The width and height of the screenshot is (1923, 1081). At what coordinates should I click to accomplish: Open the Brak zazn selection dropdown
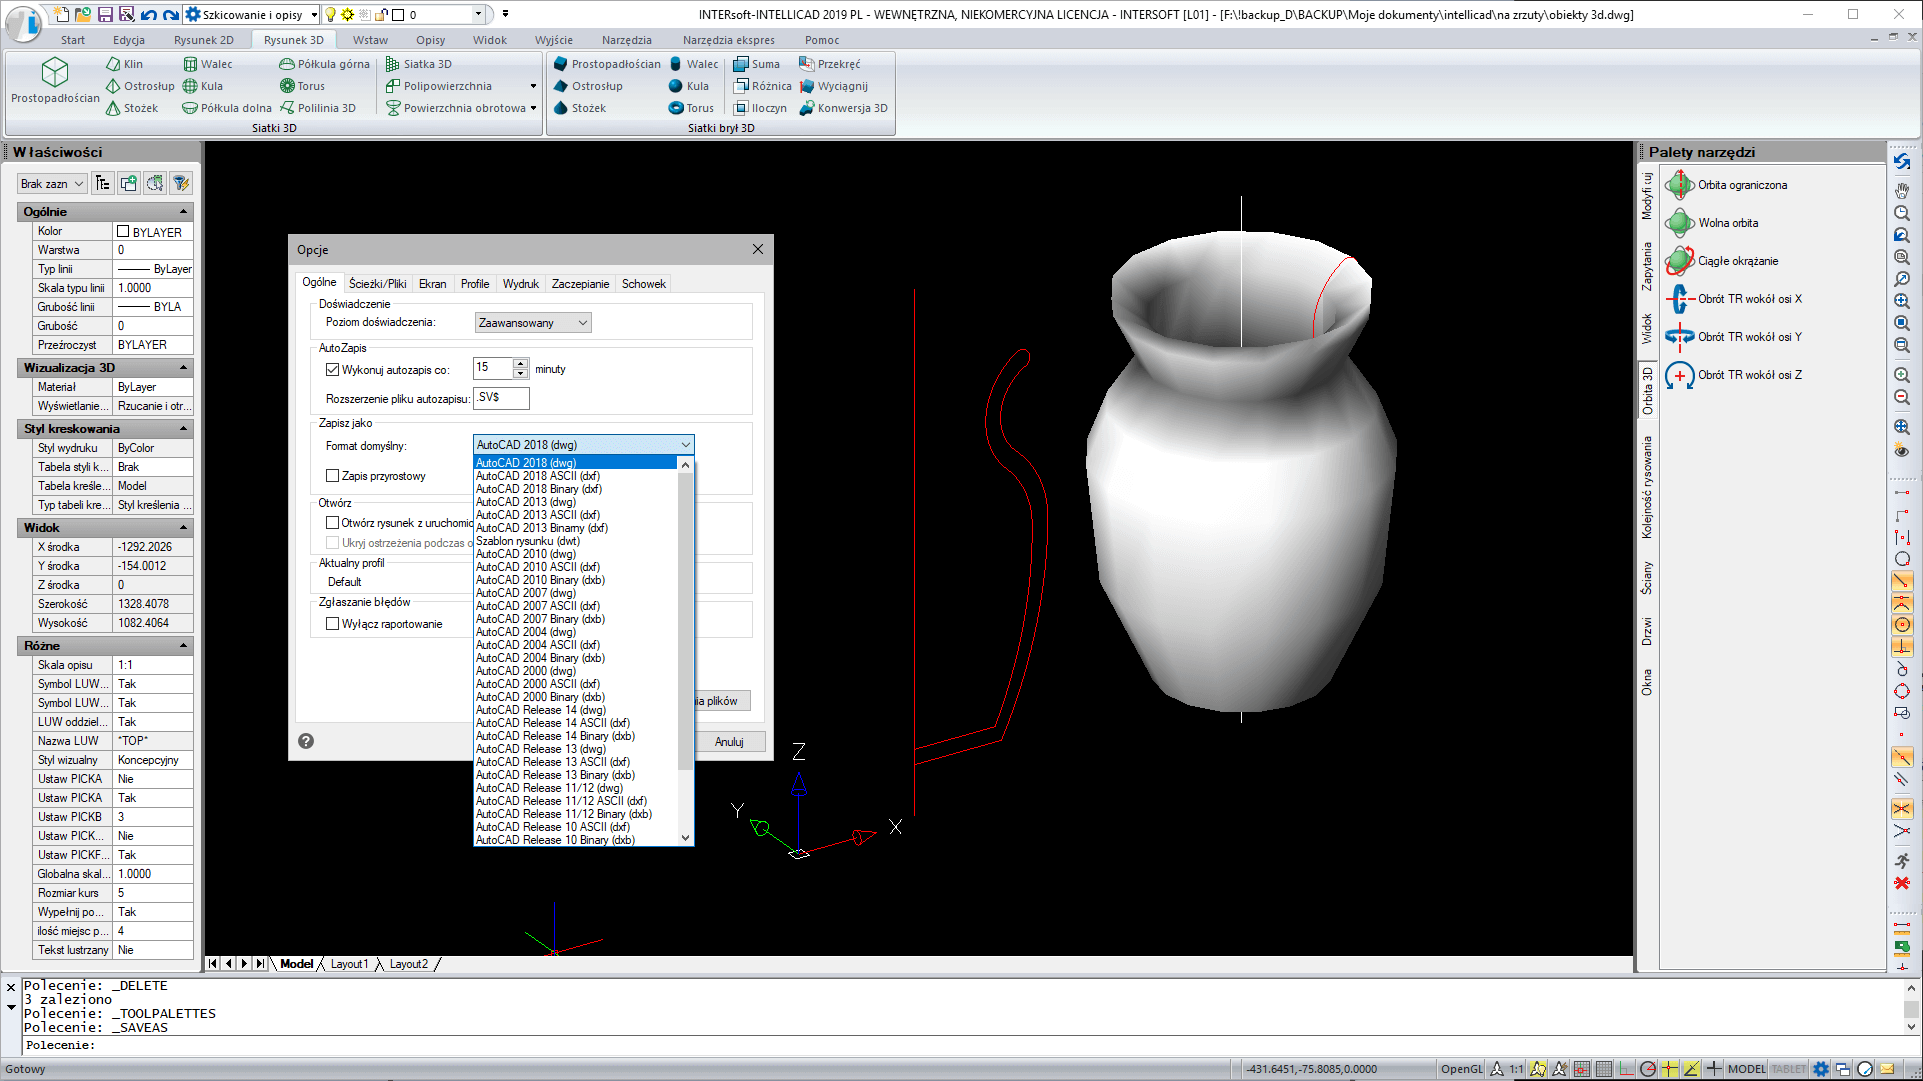coord(52,184)
